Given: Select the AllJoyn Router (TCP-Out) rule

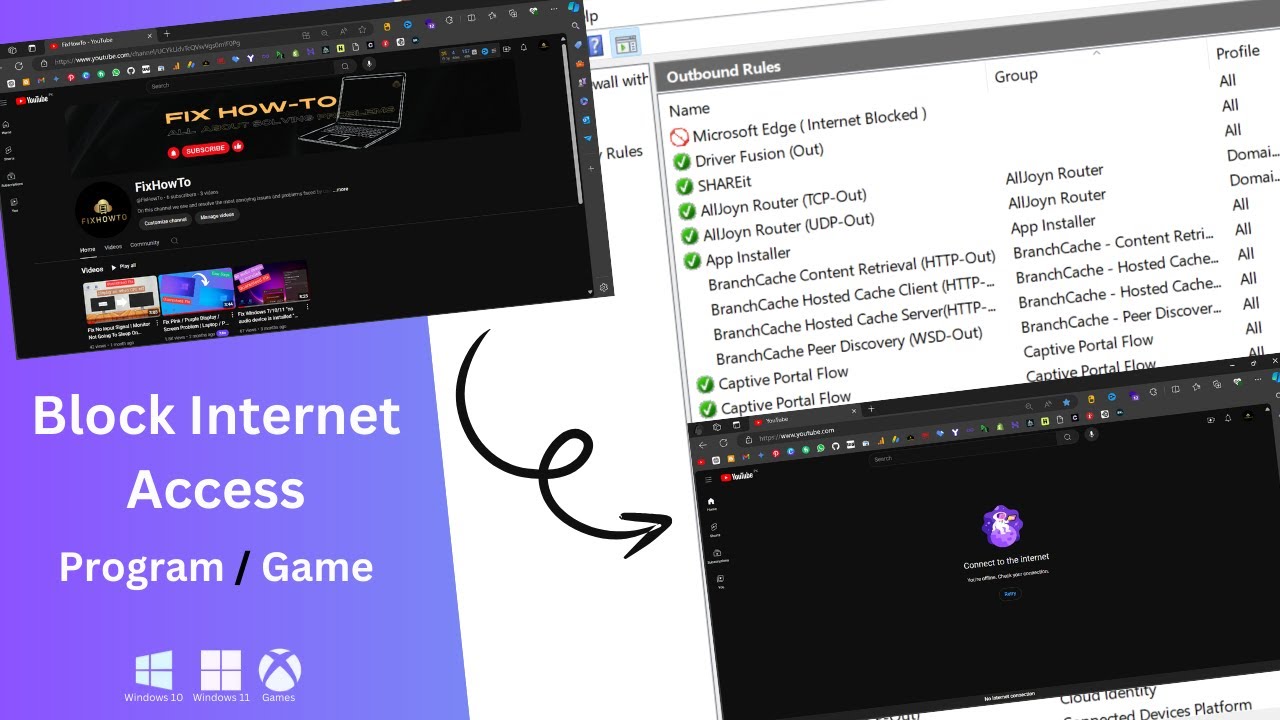Looking at the screenshot, I should coord(783,203).
